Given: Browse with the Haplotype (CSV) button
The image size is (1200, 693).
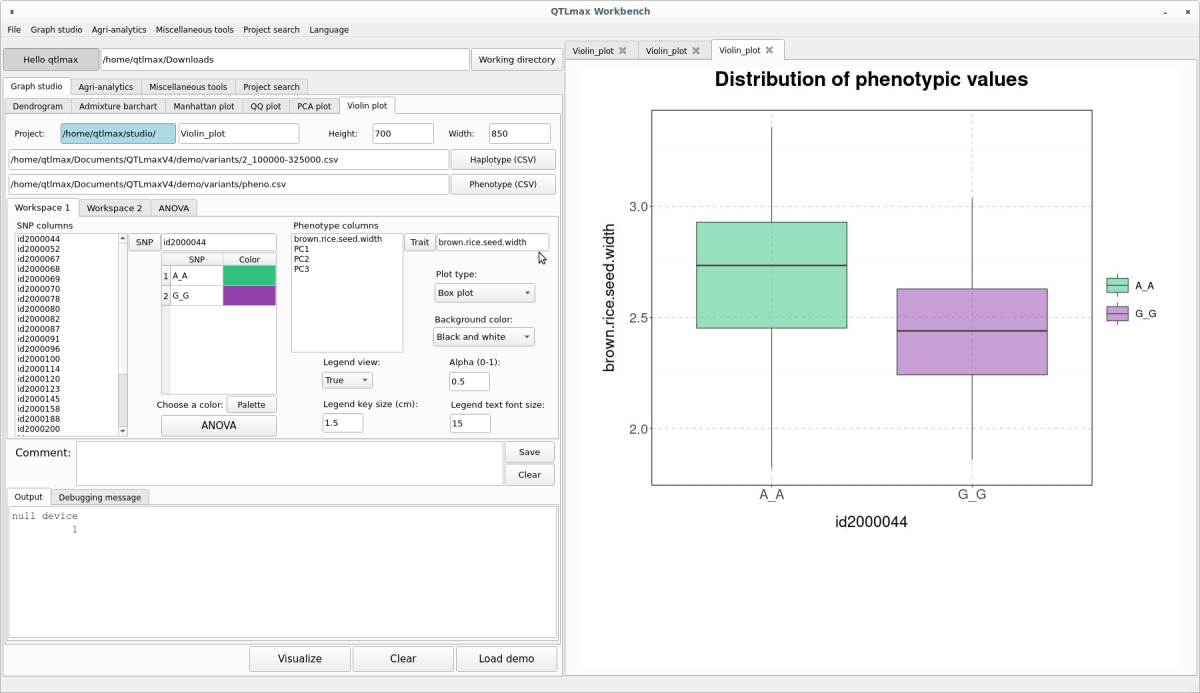Looking at the screenshot, I should tap(503, 160).
